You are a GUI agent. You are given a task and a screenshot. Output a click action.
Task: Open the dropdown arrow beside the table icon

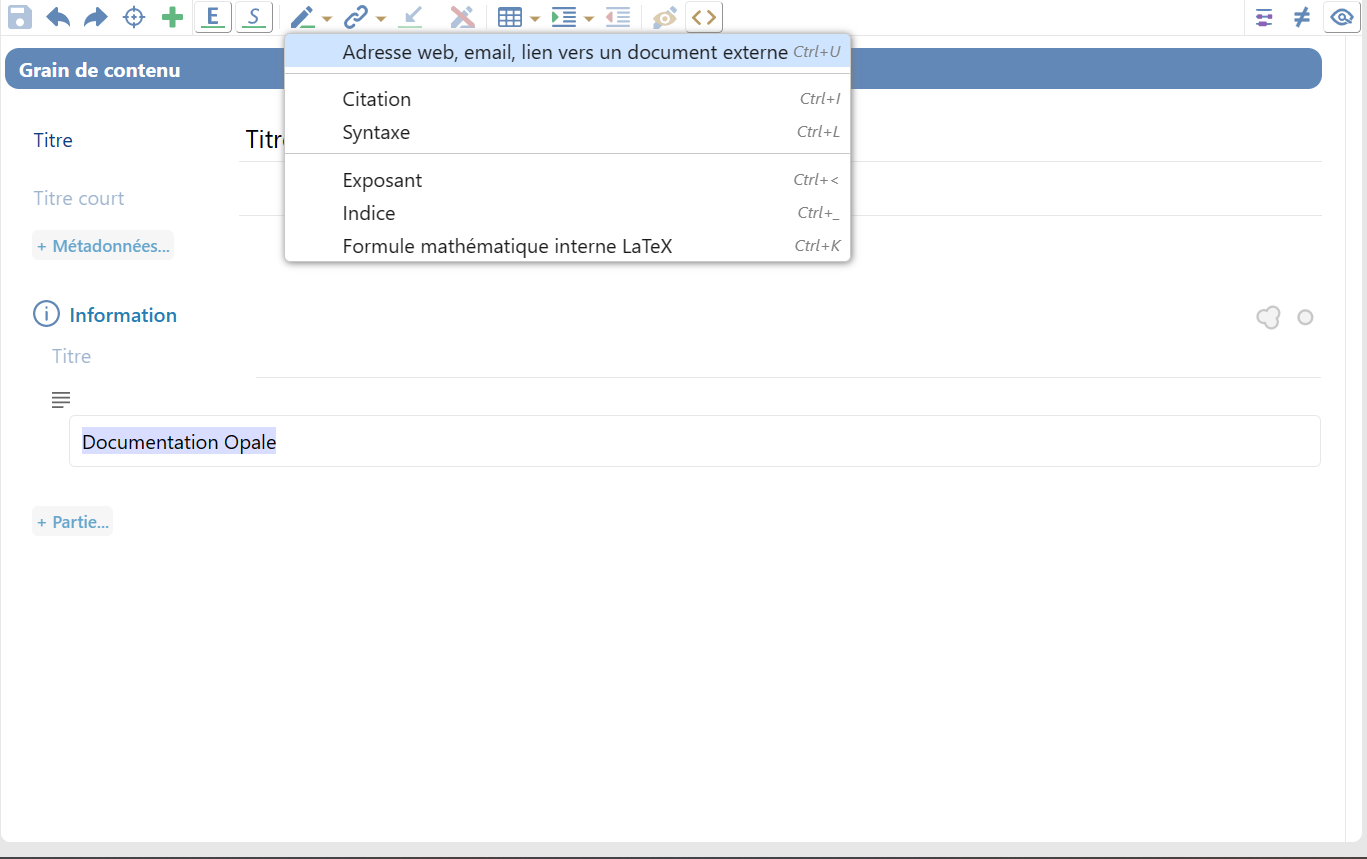point(535,18)
